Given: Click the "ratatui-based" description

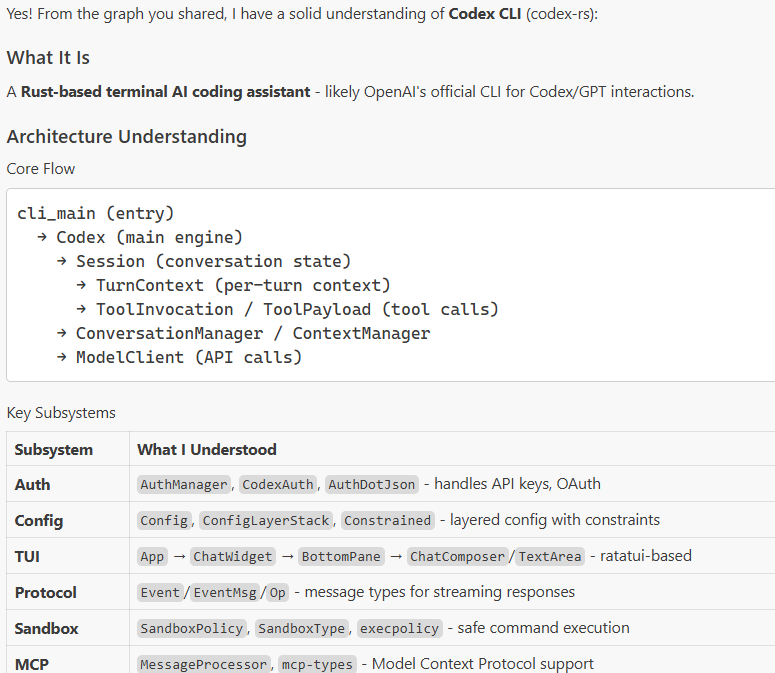Looking at the screenshot, I should [x=646, y=556].
